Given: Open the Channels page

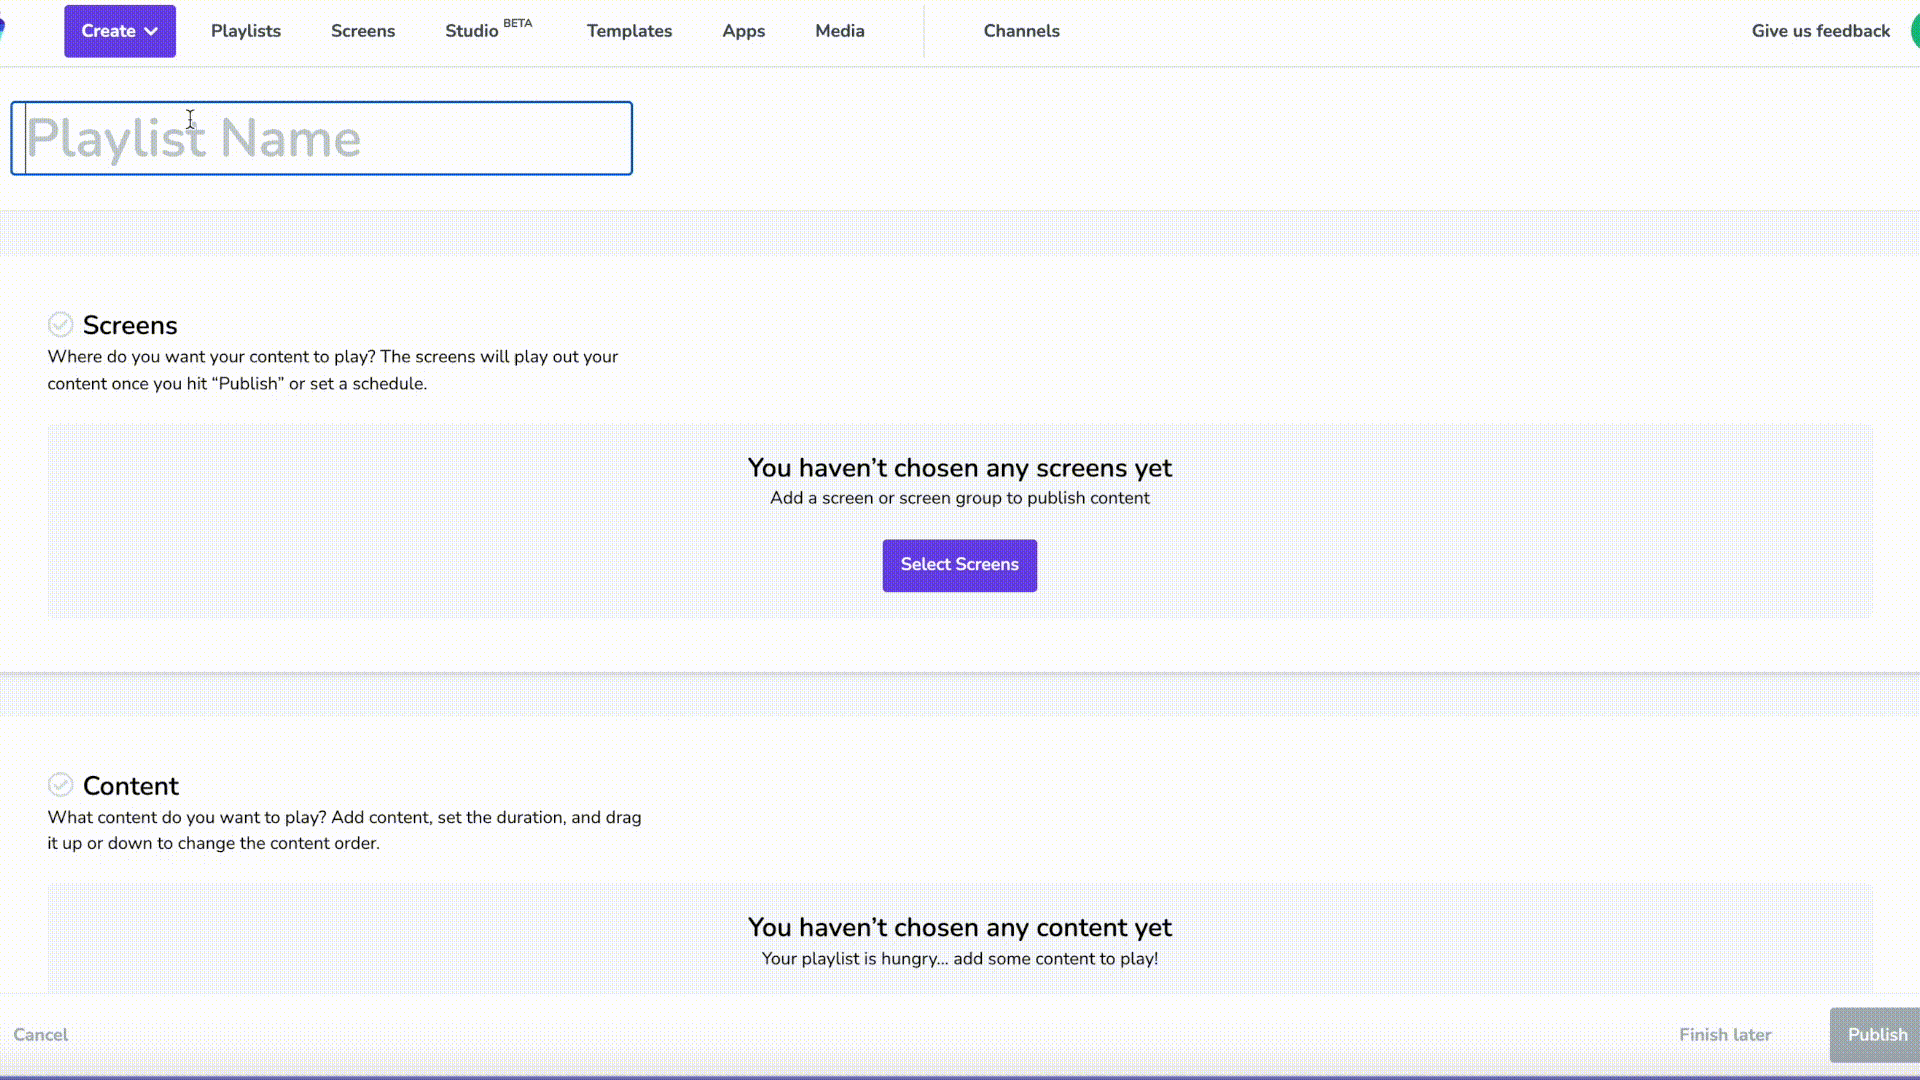Looking at the screenshot, I should click(x=1021, y=31).
